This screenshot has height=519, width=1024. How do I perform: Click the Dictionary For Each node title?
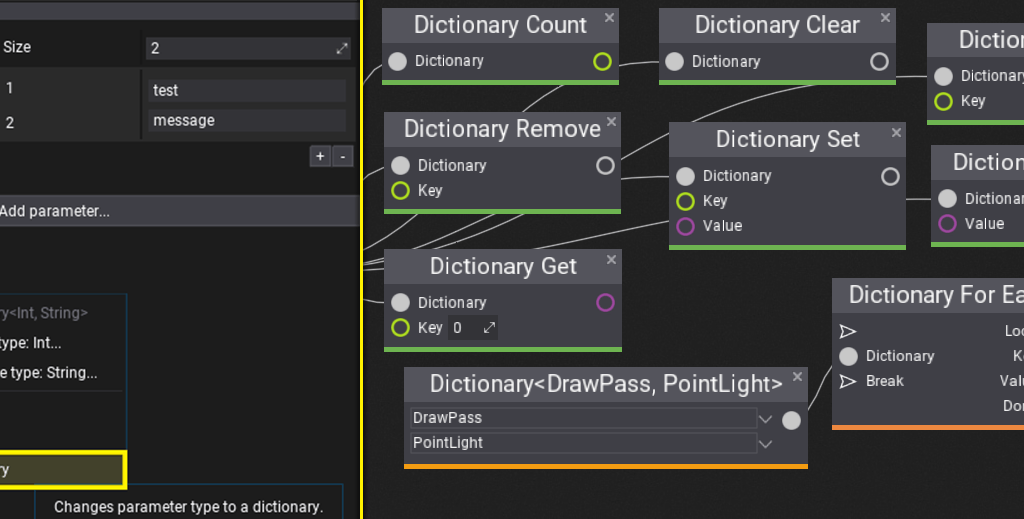(936, 295)
